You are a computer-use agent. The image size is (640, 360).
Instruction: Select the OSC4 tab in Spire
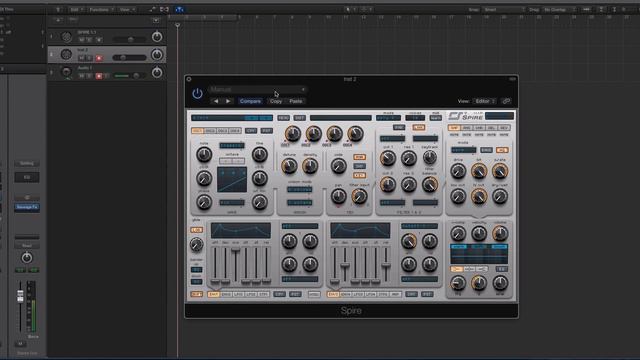235,131
